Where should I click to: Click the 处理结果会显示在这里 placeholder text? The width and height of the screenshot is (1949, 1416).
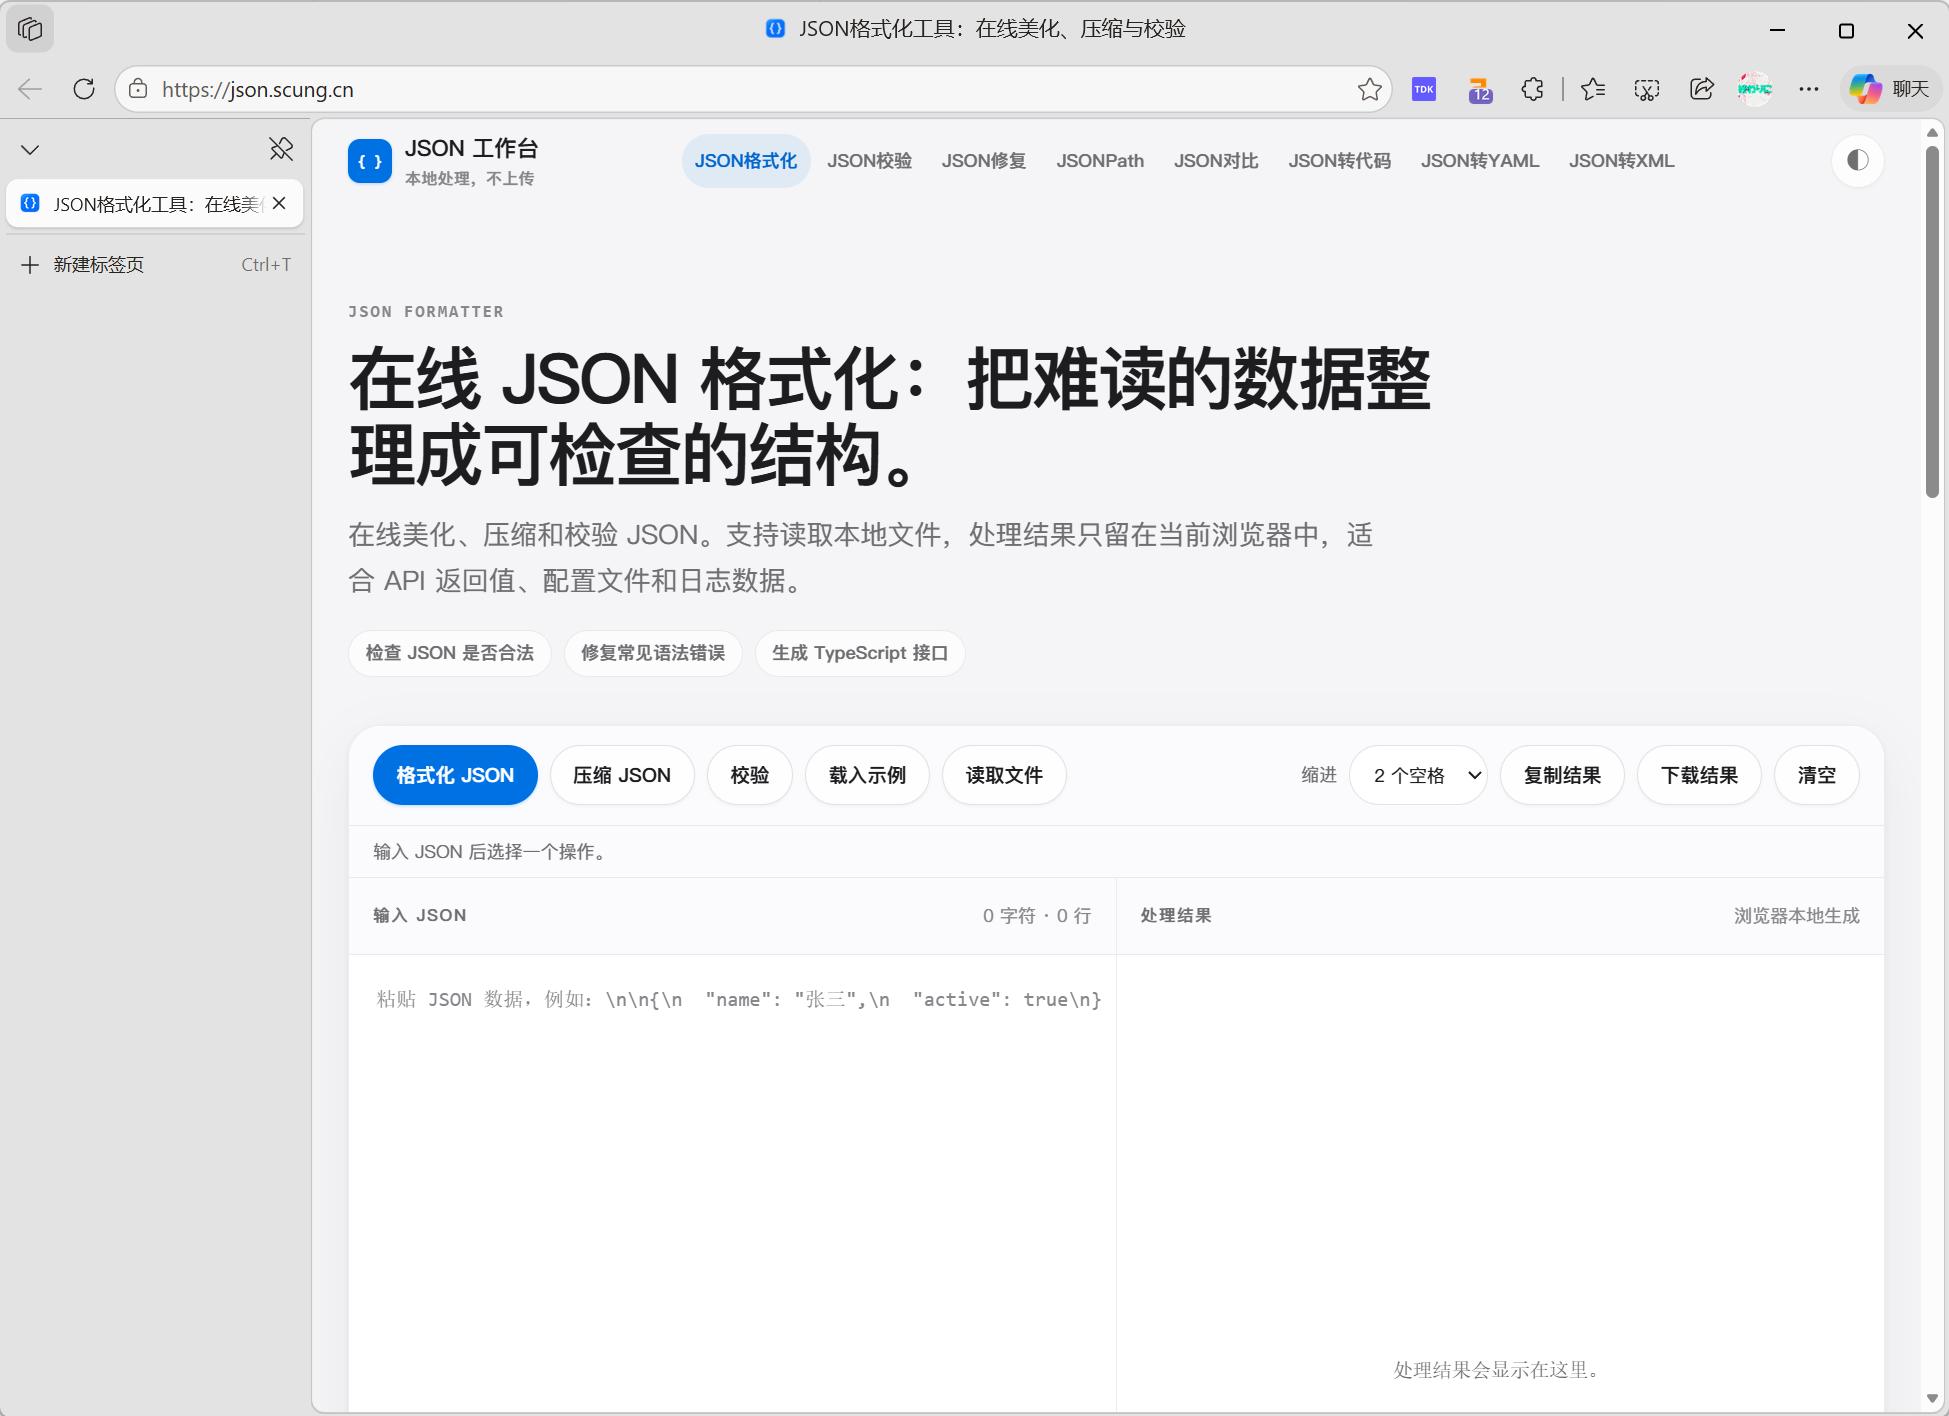(1500, 1370)
